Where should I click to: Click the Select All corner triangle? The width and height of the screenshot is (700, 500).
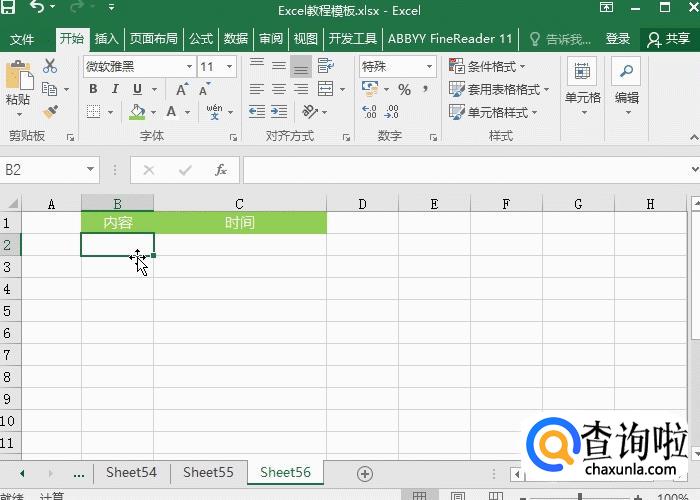tap(12, 204)
